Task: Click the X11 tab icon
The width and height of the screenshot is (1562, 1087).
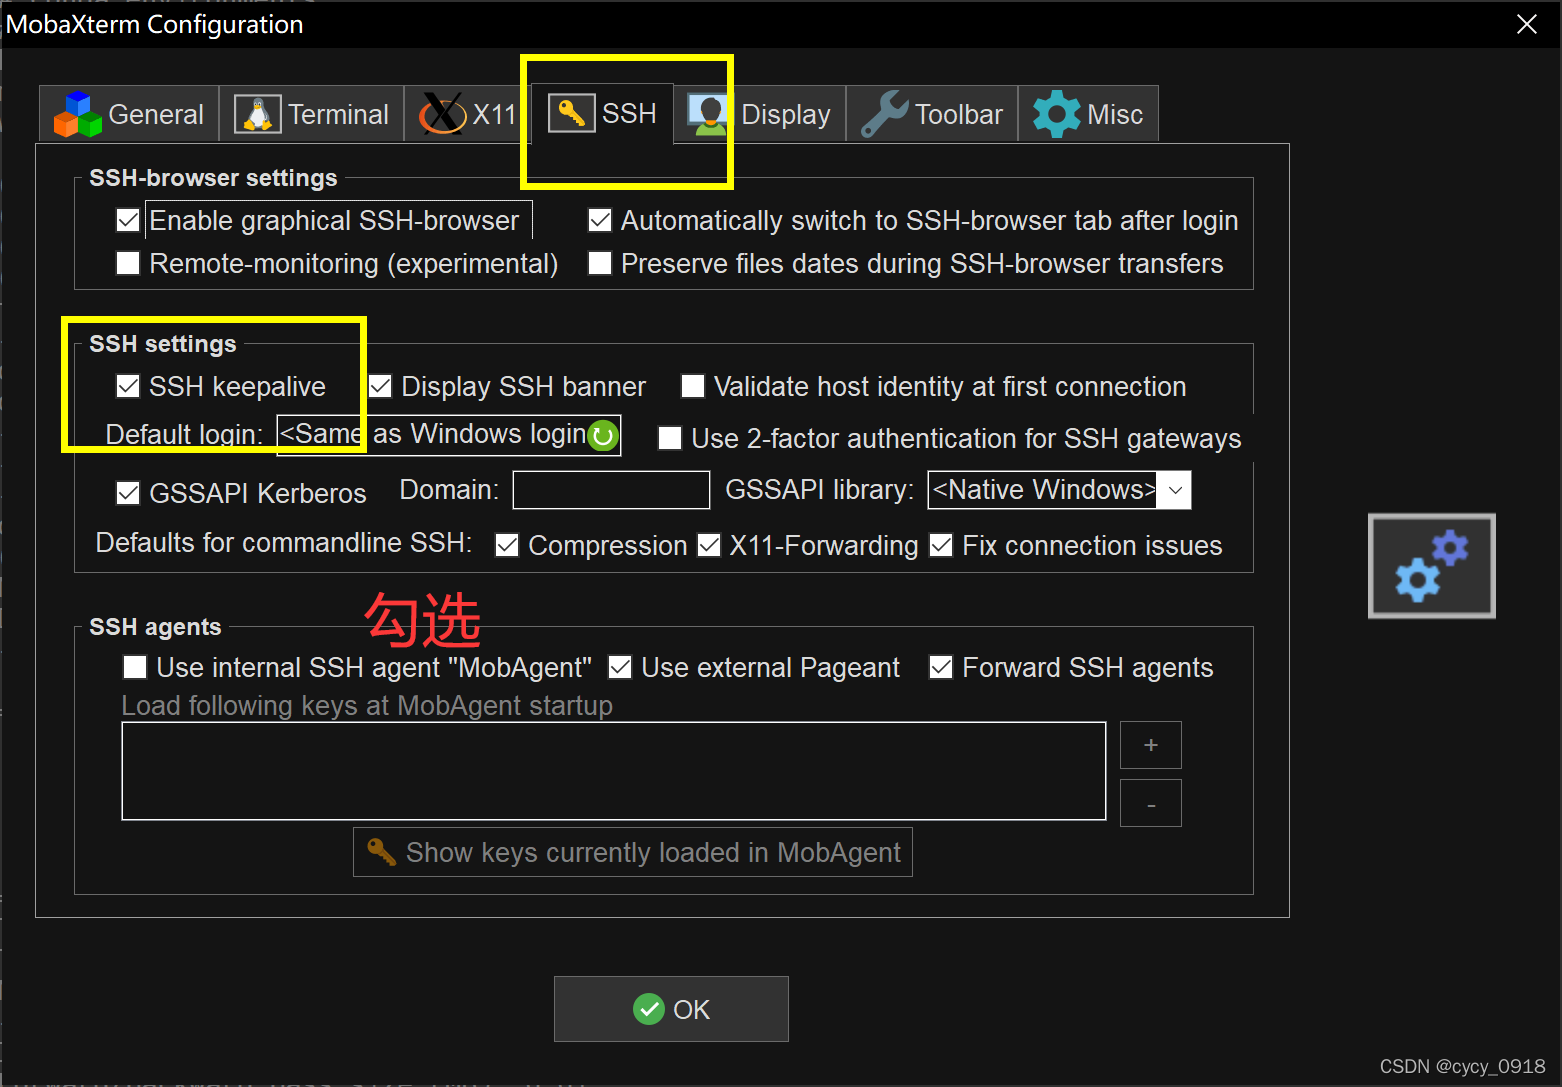Action: point(440,113)
